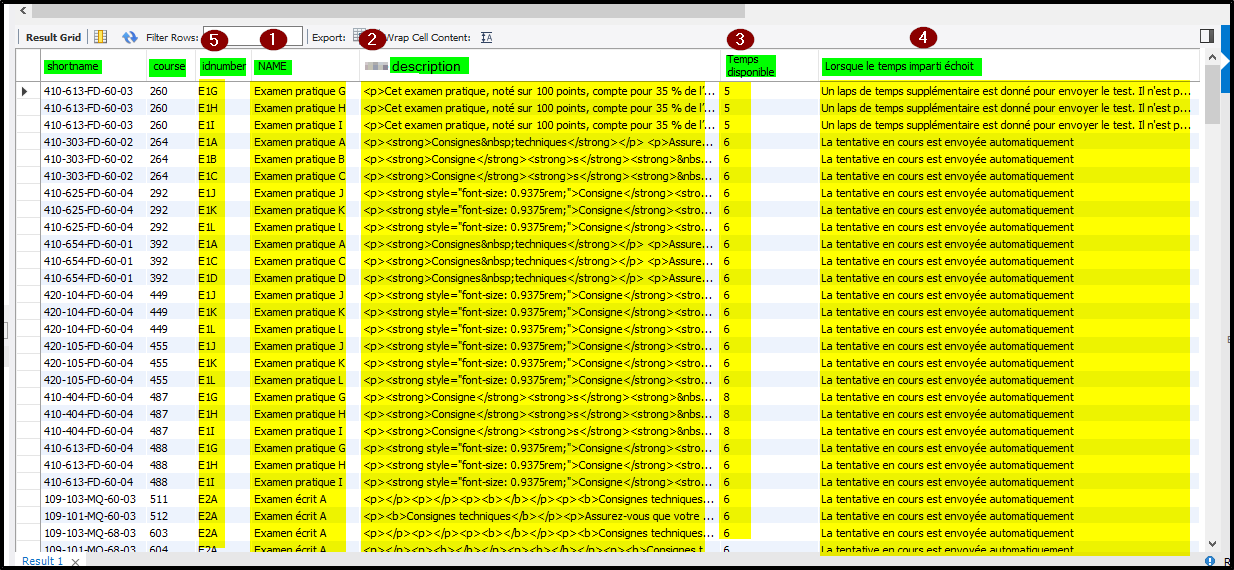Click the Export recordset icon
1234x570 pixels.
[359, 36]
